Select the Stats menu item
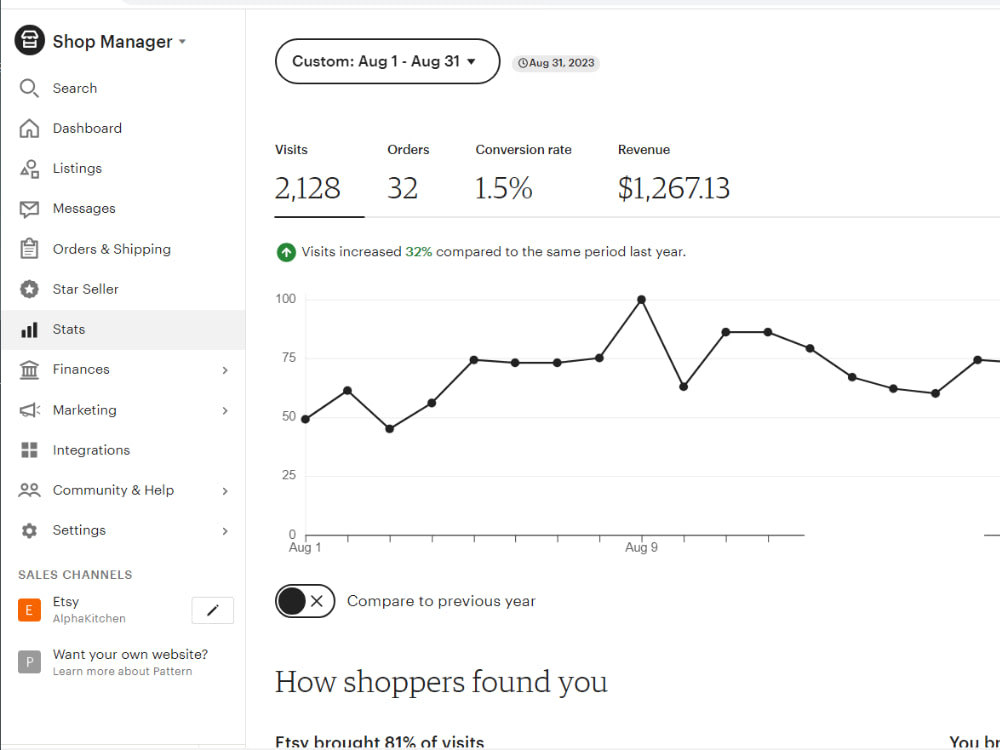This screenshot has height=750, width=1000. pos(123,330)
